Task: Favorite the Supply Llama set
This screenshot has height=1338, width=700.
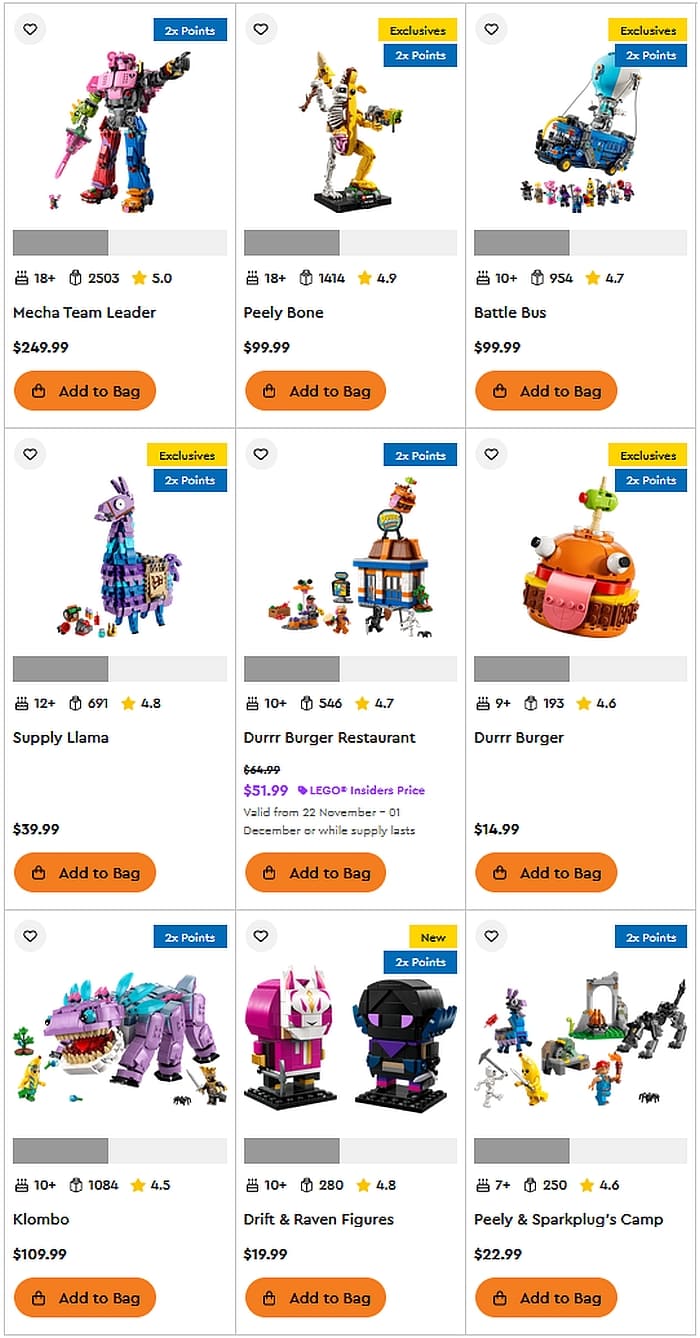Action: (30, 455)
